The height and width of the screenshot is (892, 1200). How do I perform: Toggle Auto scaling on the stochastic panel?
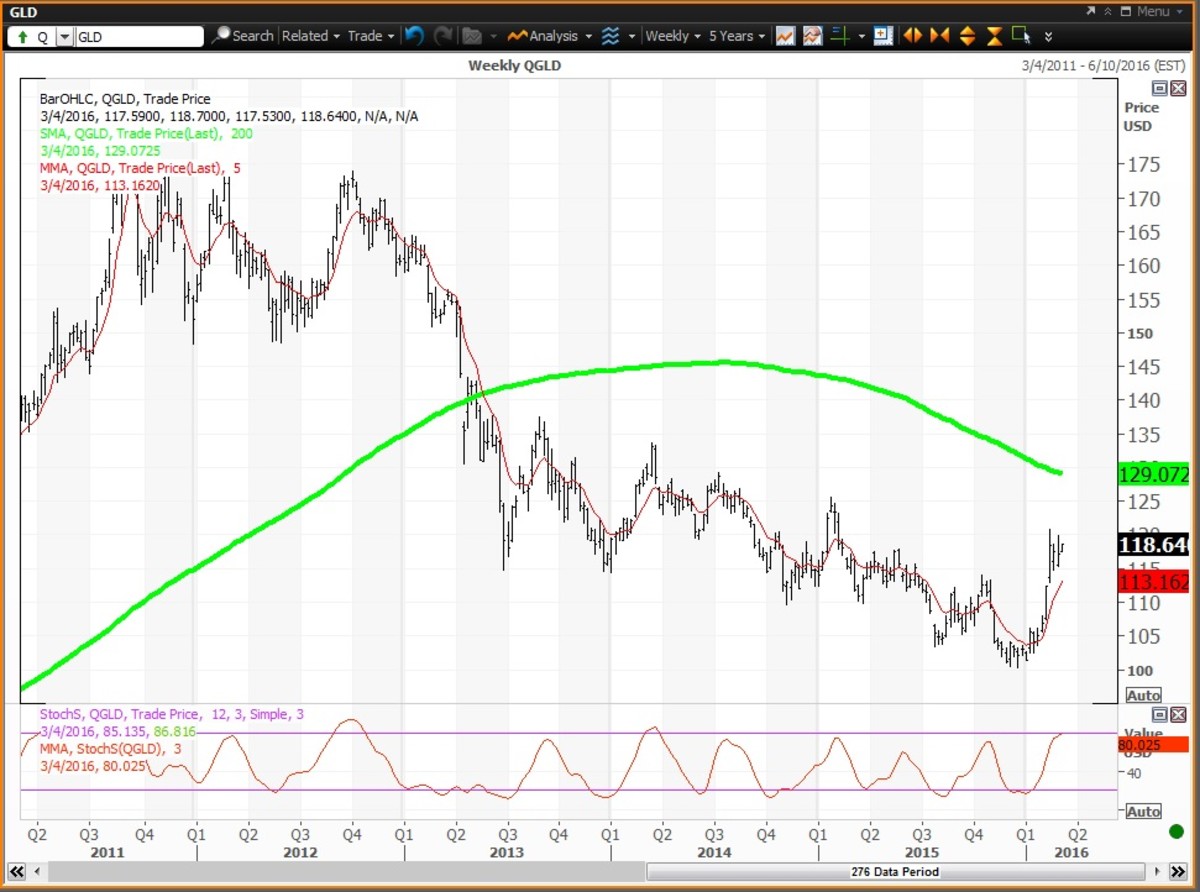pos(1143,811)
